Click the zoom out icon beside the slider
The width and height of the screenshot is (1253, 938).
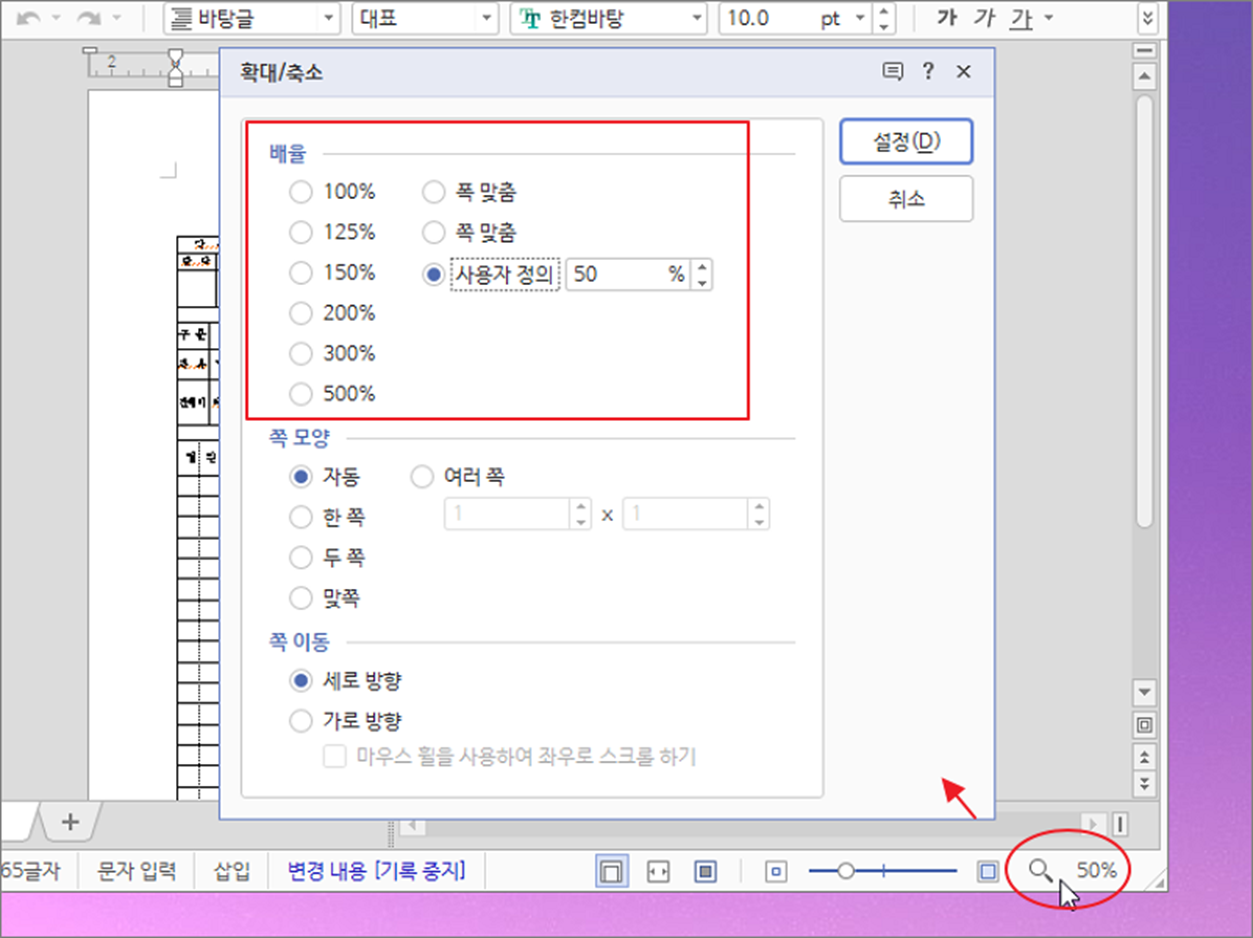777,872
